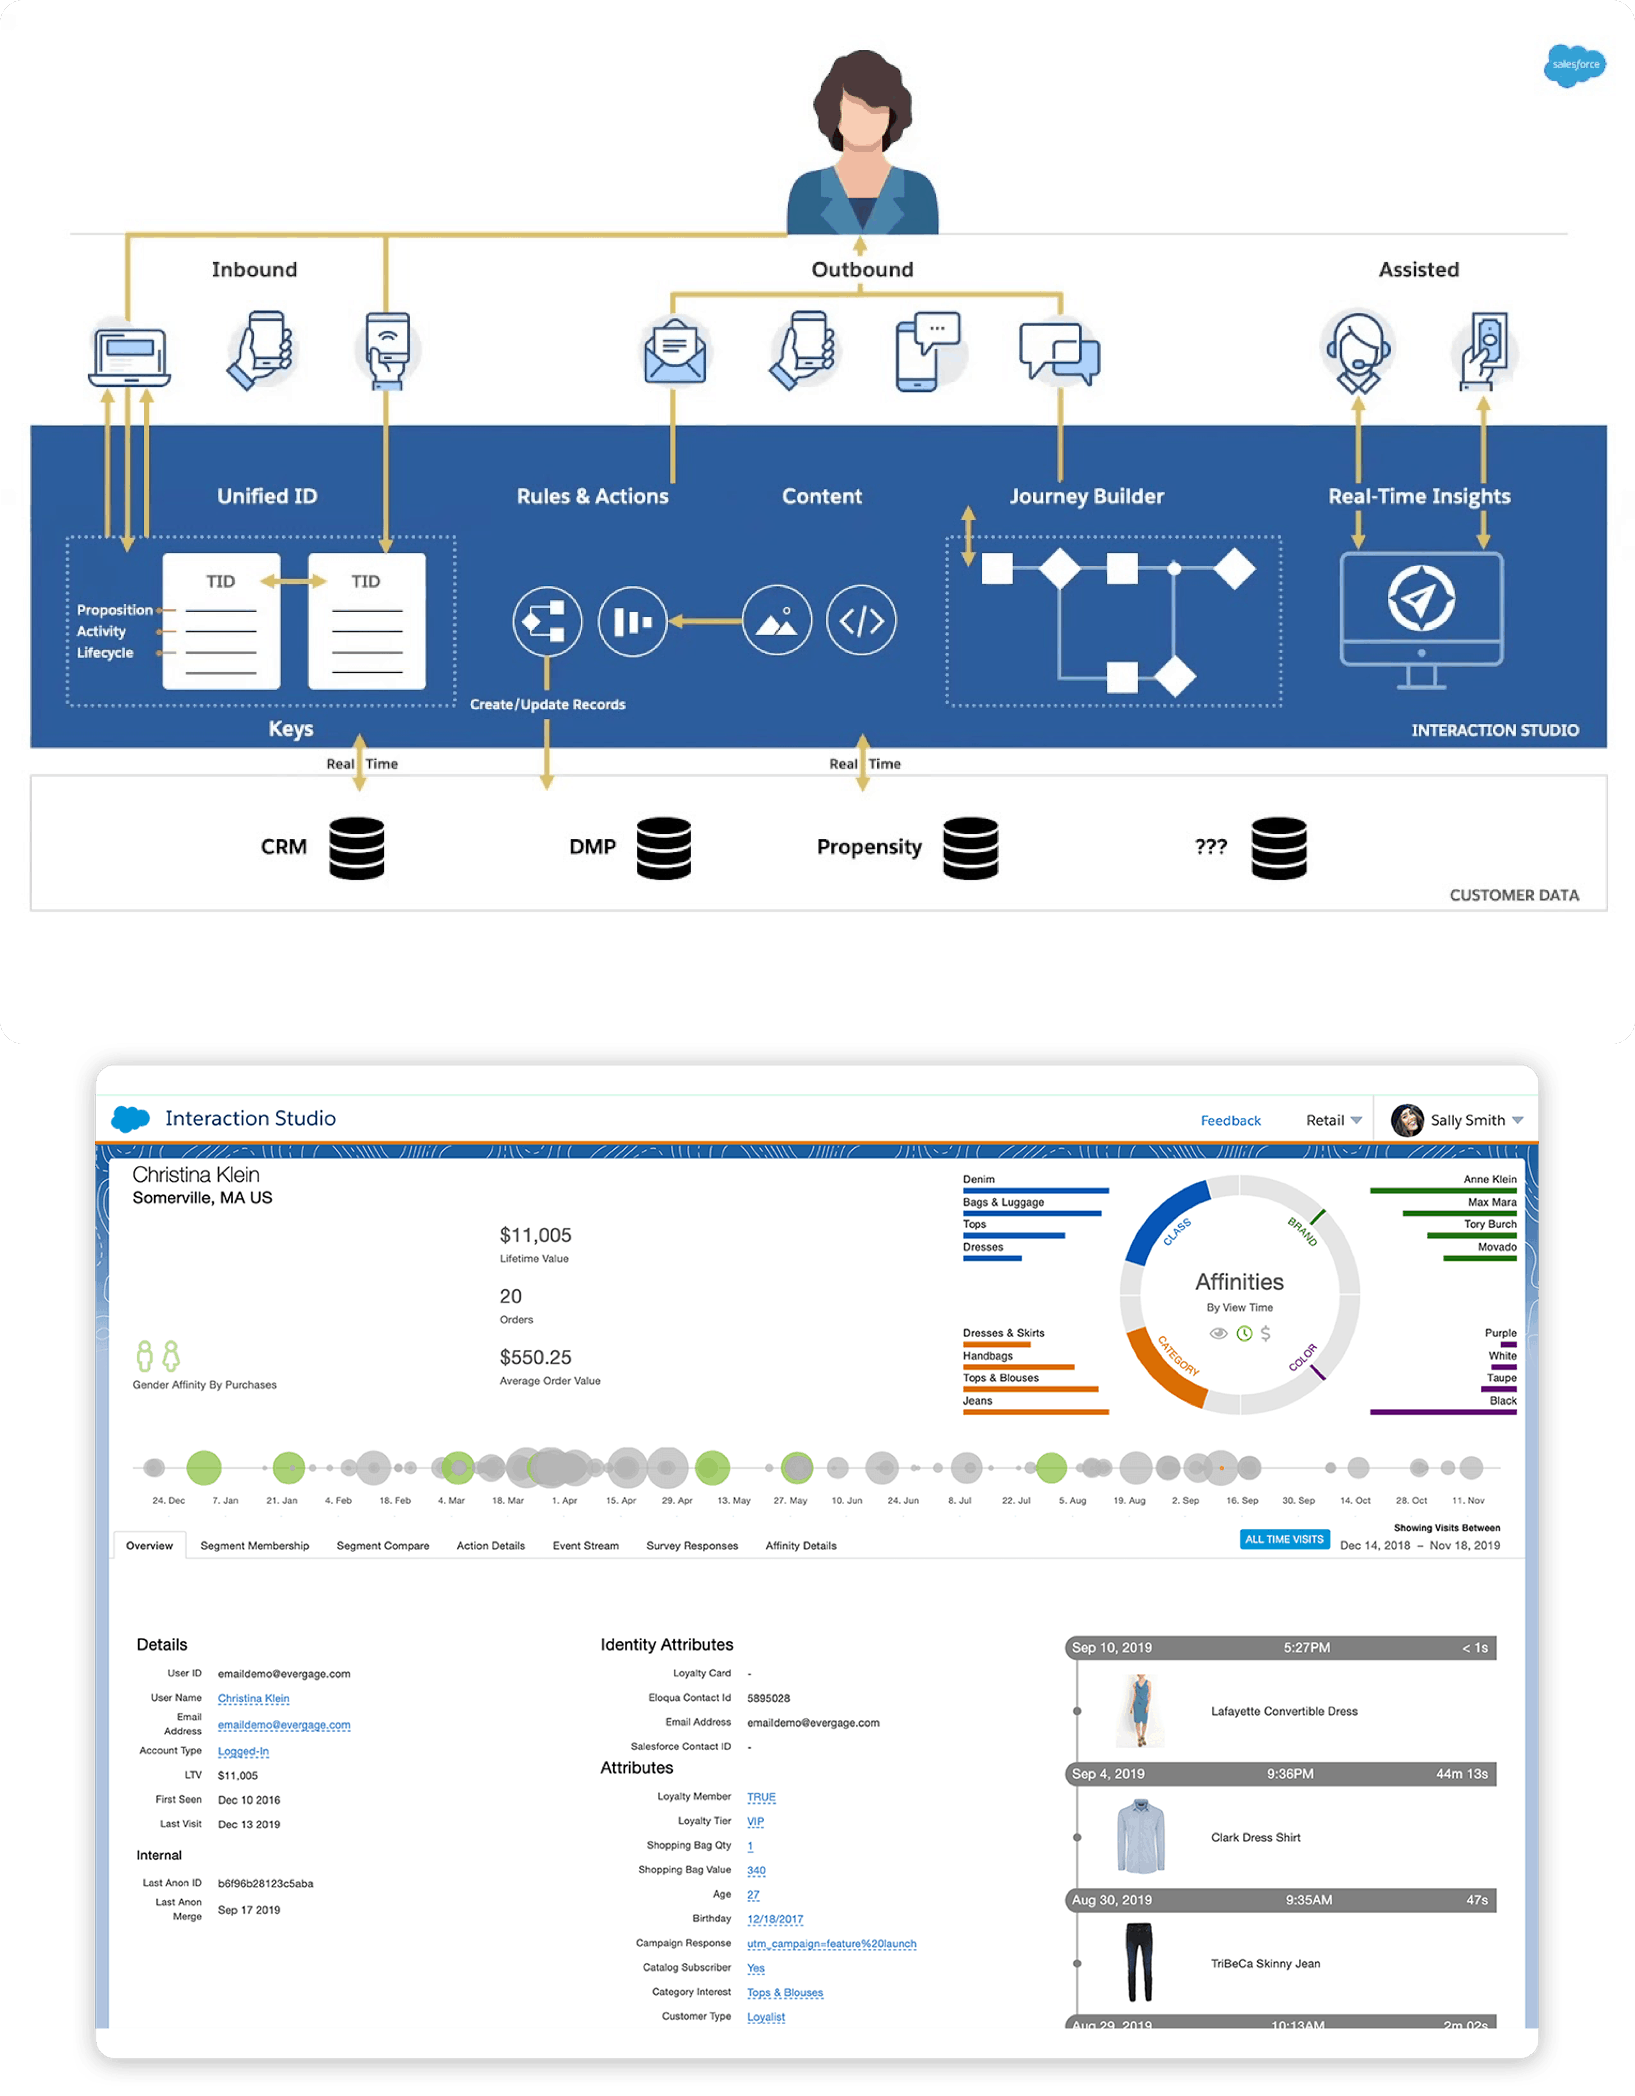Click the chat bubbles outbound icon
The height and width of the screenshot is (2096, 1635).
[1060, 353]
